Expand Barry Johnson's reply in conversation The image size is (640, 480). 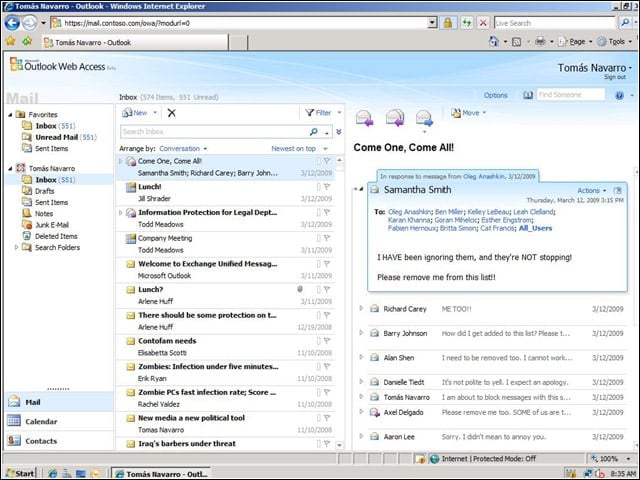coord(361,333)
